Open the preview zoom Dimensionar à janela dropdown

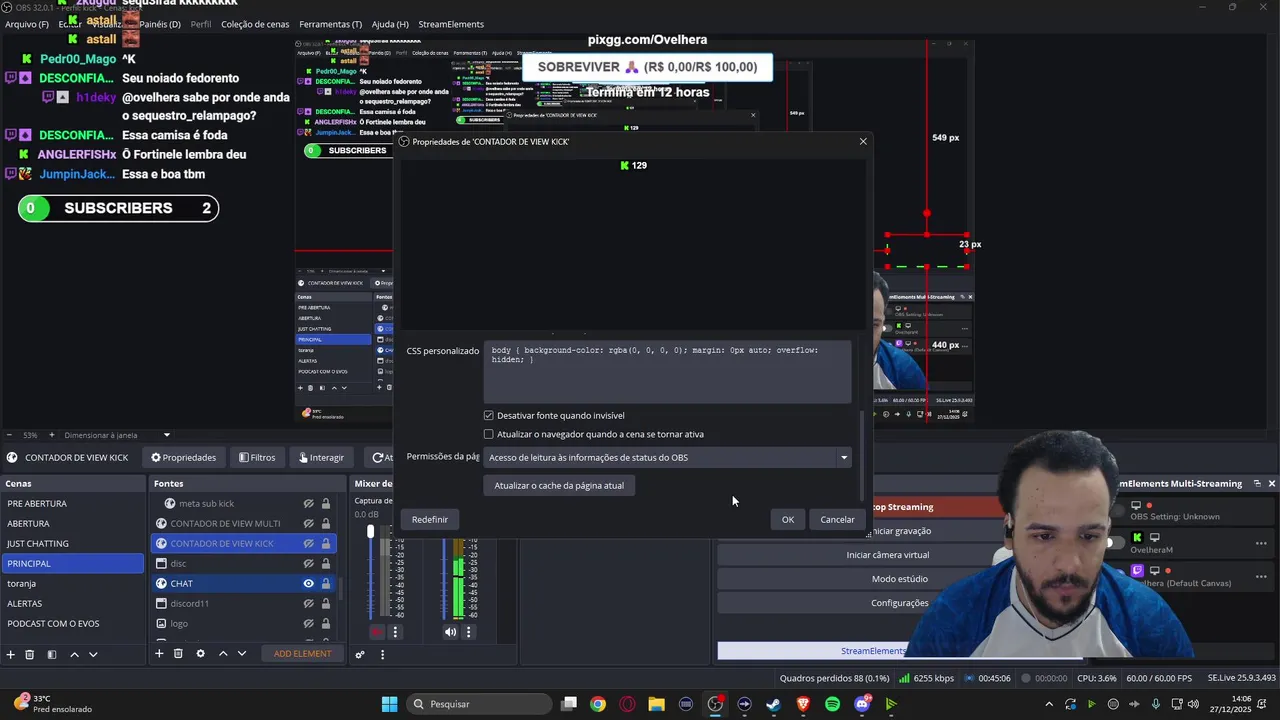117,435
